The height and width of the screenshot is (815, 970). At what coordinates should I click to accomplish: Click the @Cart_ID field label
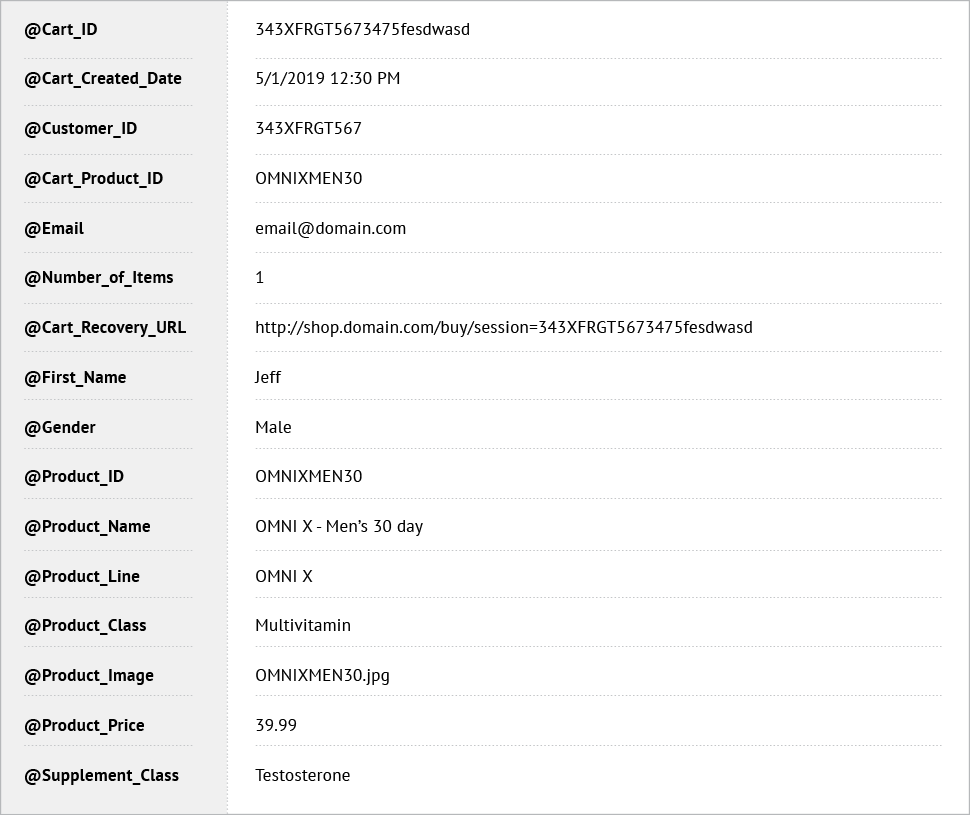coord(61,30)
